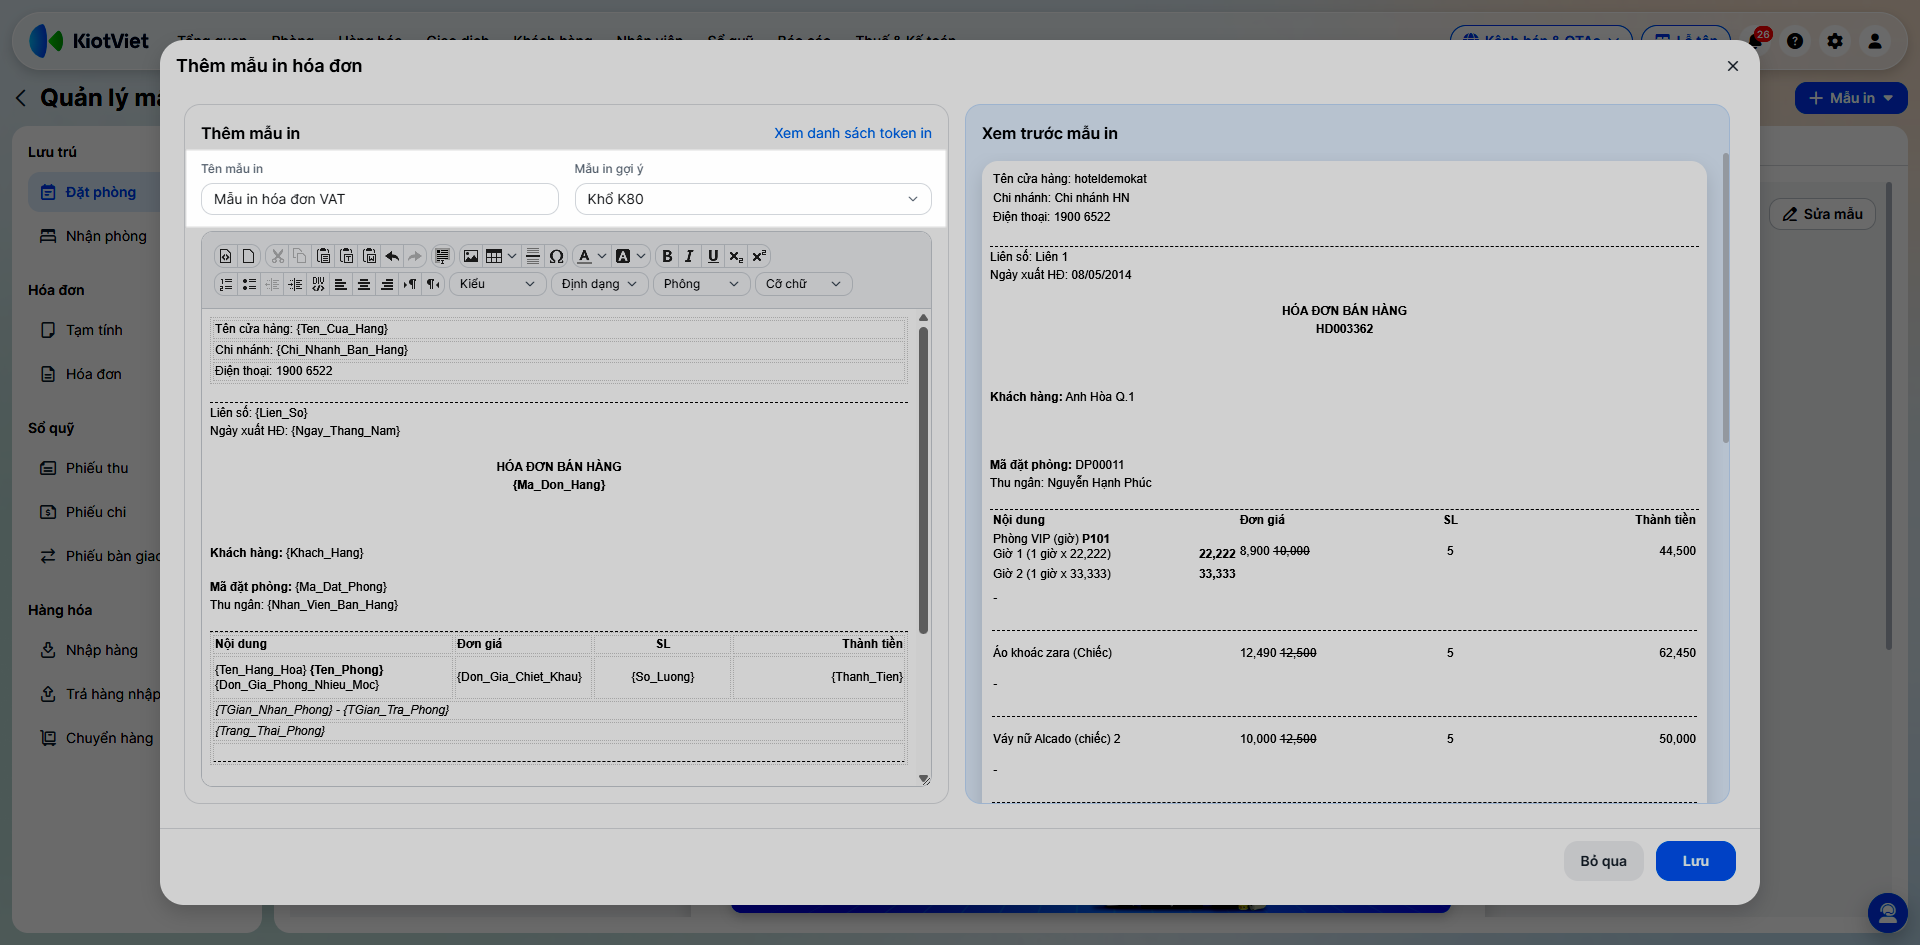Open the Khổ K80 suggested template dropdown

click(753, 199)
